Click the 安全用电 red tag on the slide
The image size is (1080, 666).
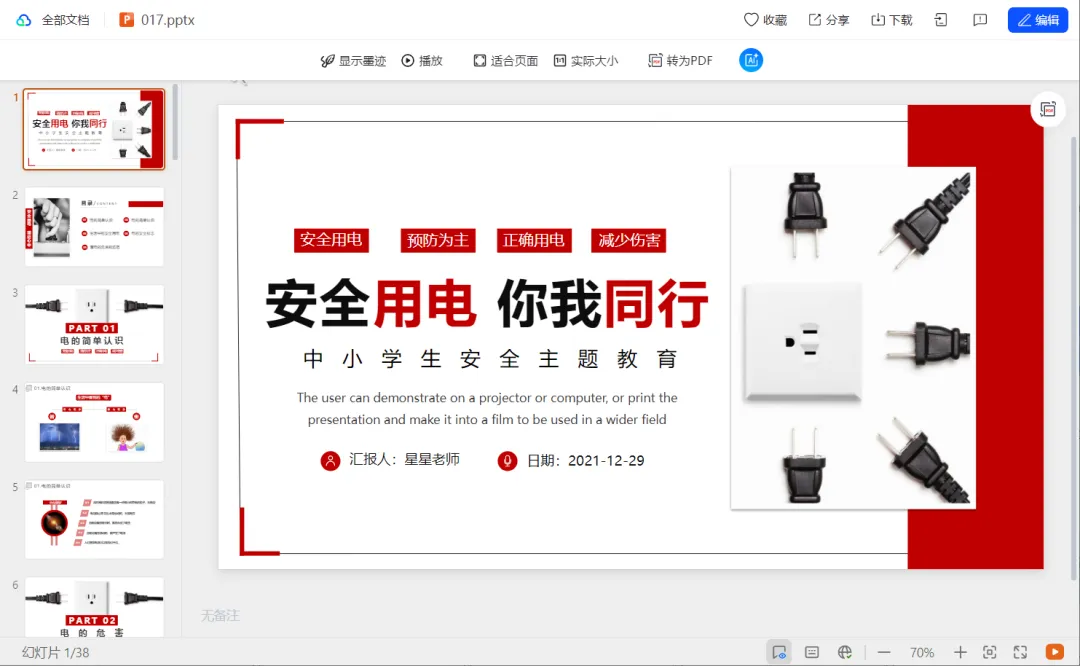[x=331, y=240]
